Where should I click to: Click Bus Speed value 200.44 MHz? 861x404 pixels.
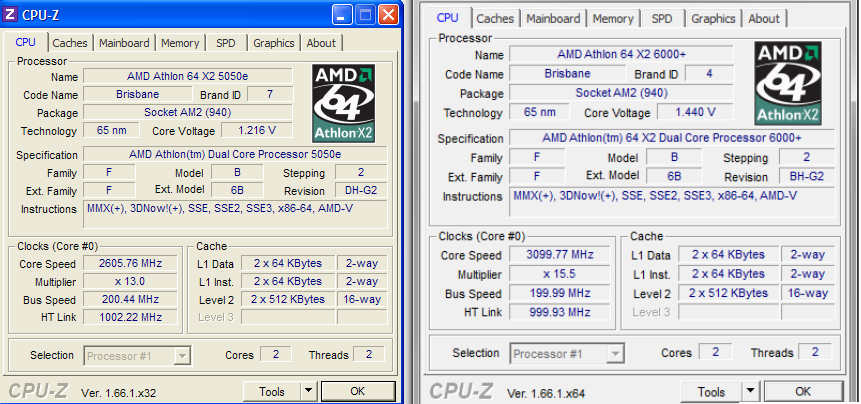(130, 299)
